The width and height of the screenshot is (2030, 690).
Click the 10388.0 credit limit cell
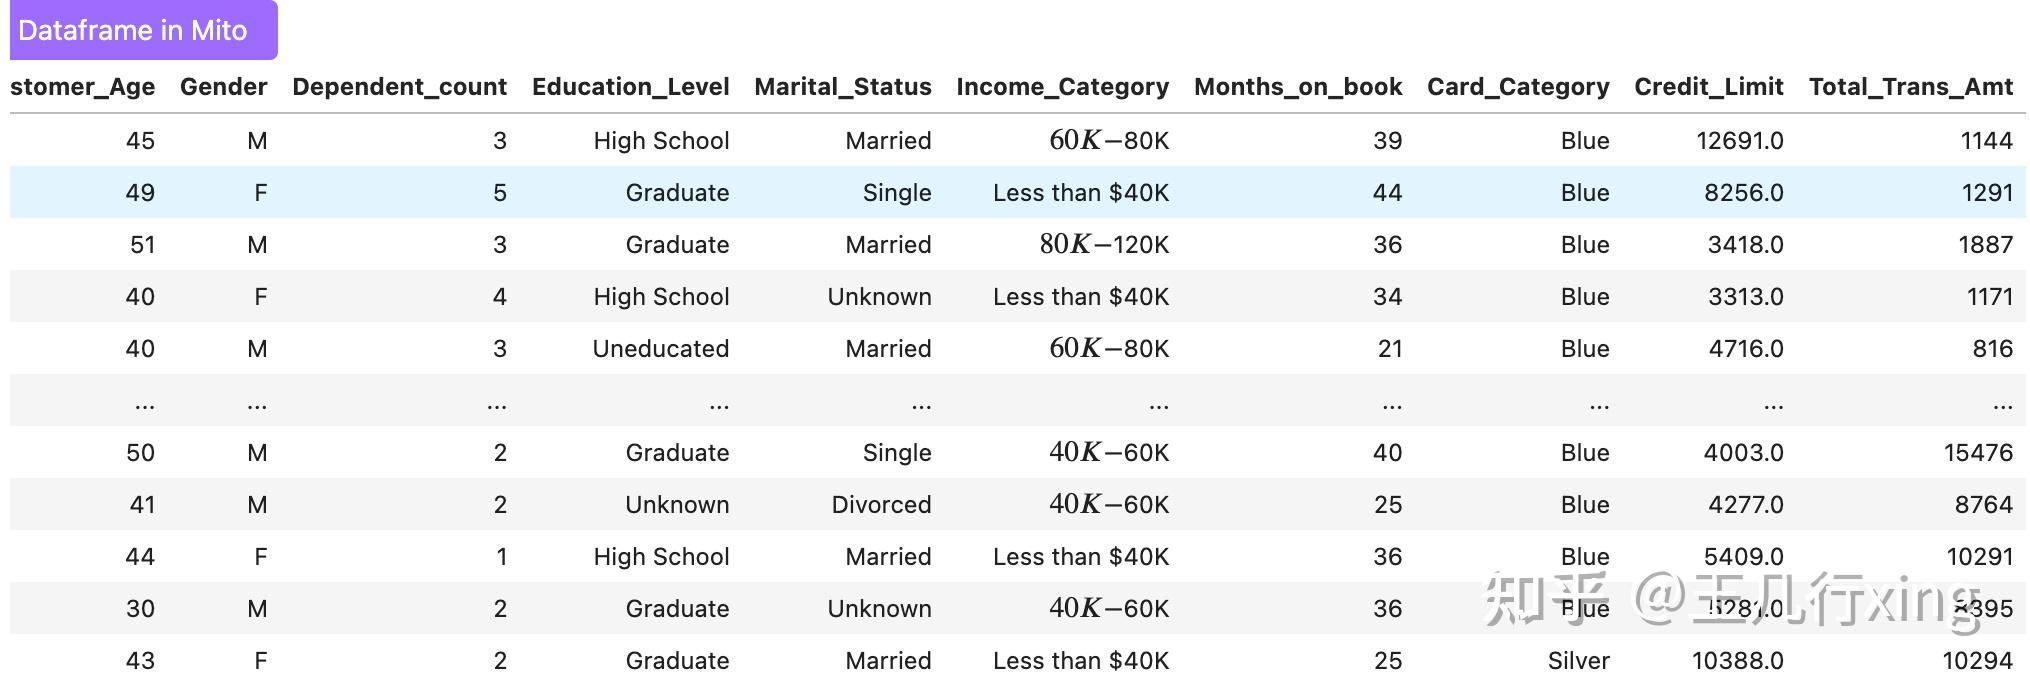coord(1737,661)
